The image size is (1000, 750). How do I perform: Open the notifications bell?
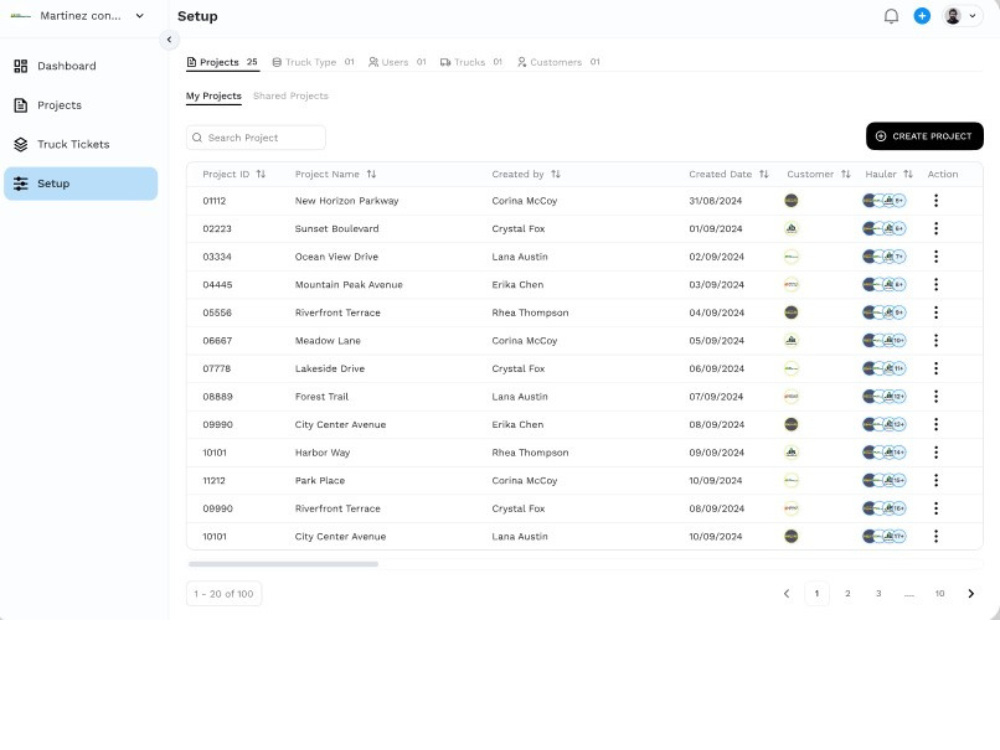[891, 16]
